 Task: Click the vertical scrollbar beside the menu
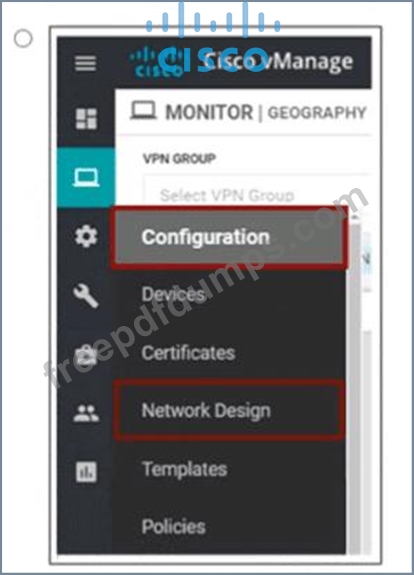(355, 385)
